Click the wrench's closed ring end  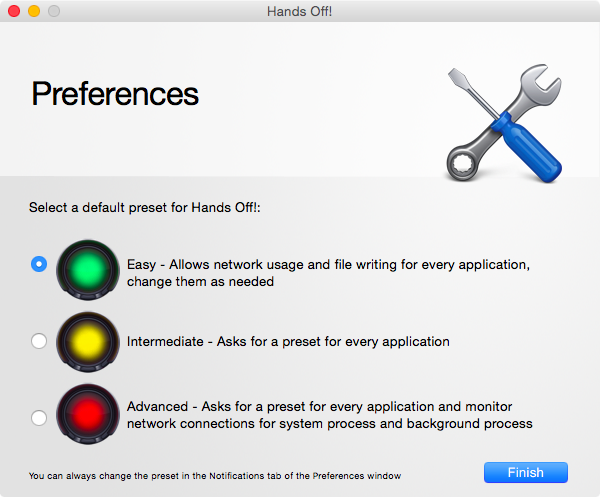point(463,165)
